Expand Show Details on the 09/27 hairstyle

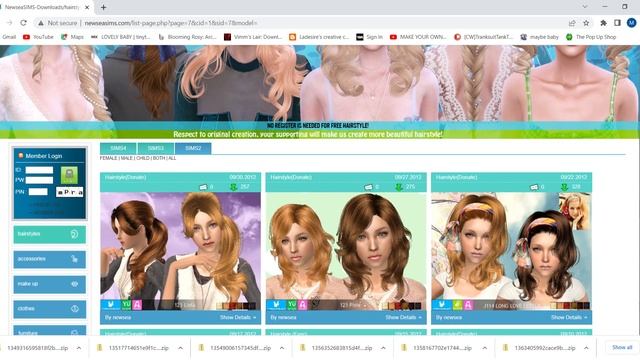click(404, 317)
